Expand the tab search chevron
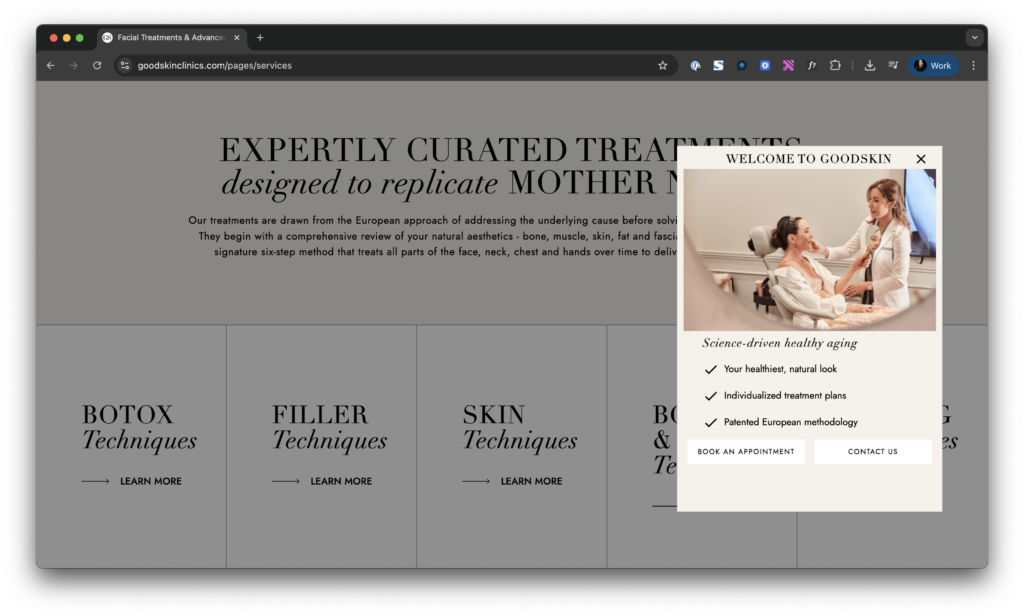Screen dimensions: 1024x616 pos(974,37)
